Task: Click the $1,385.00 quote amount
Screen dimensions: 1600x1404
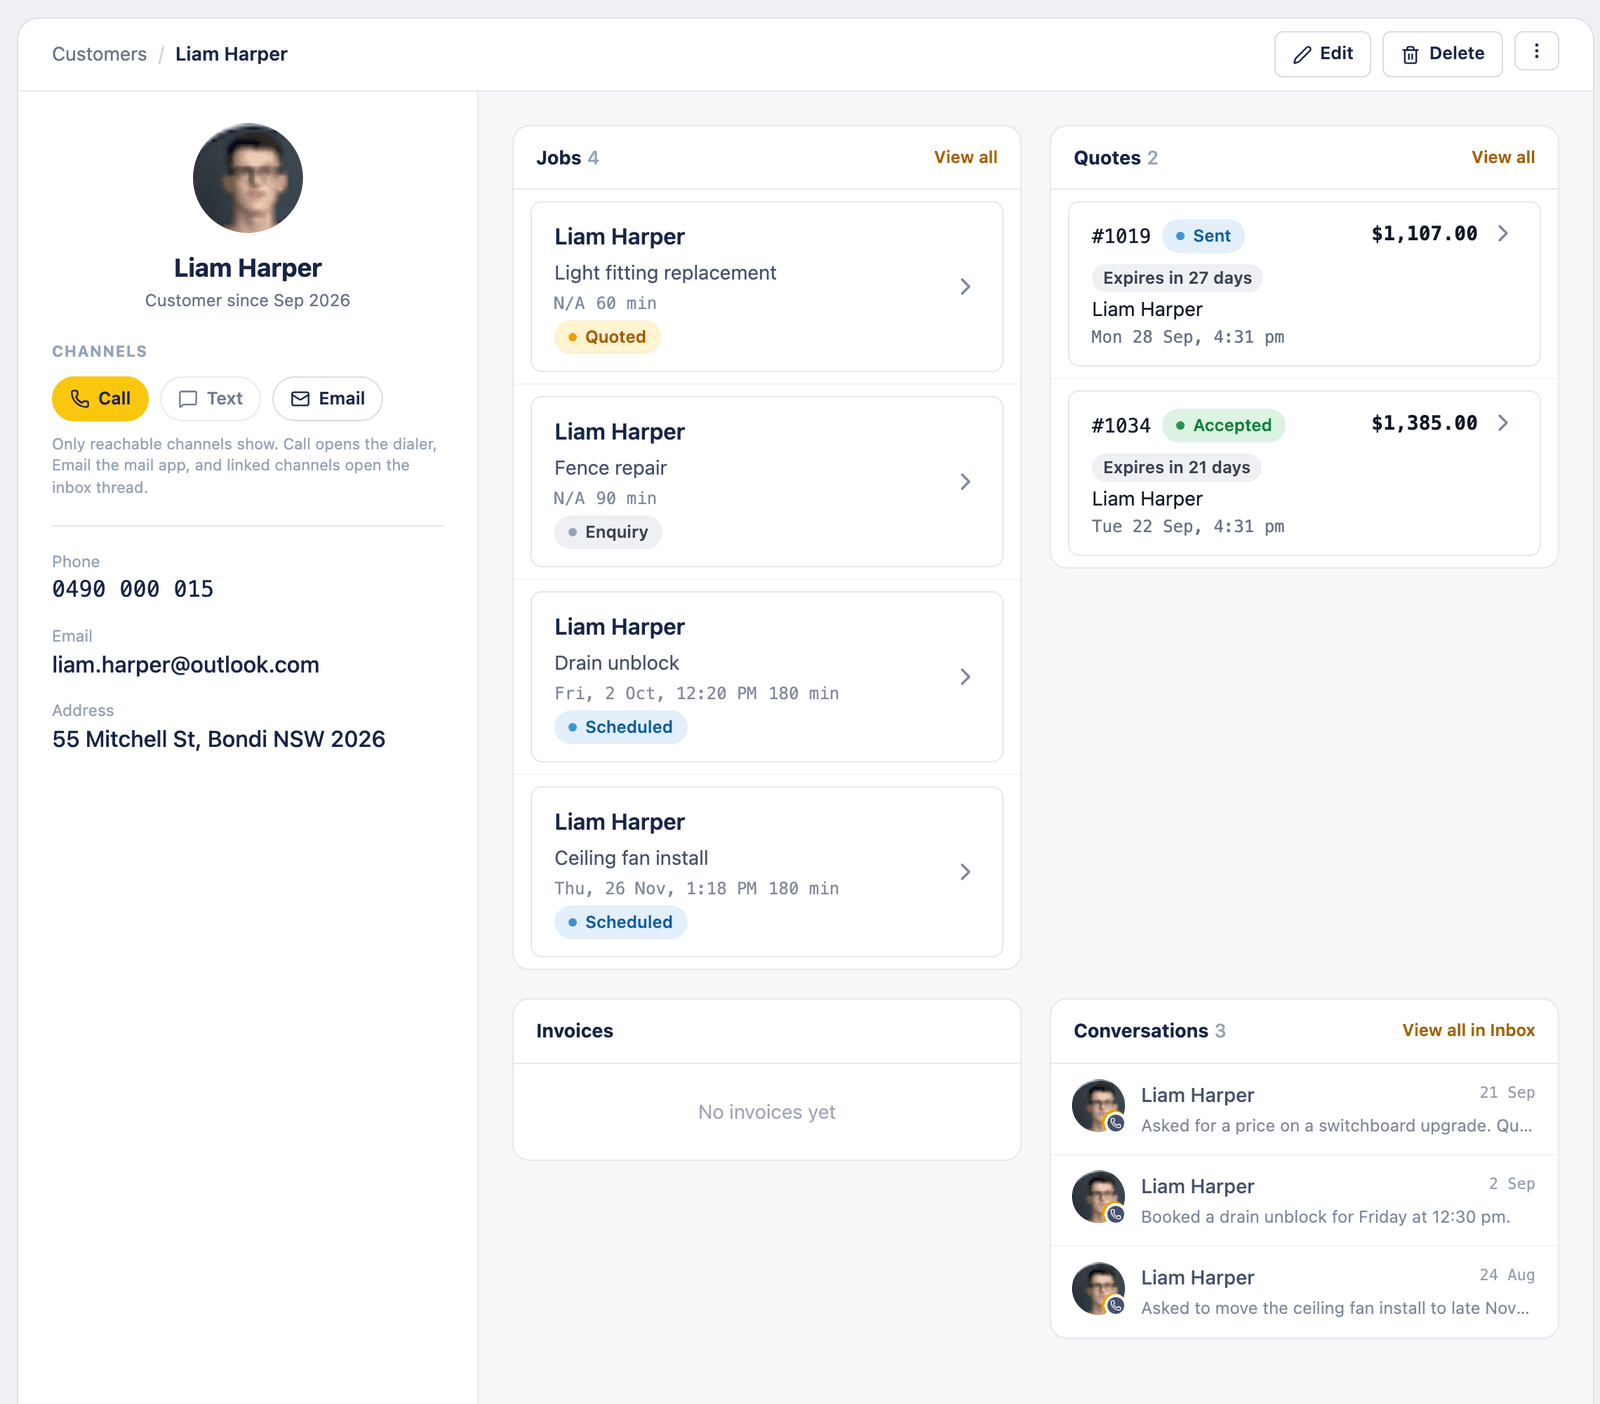Action: 1424,423
